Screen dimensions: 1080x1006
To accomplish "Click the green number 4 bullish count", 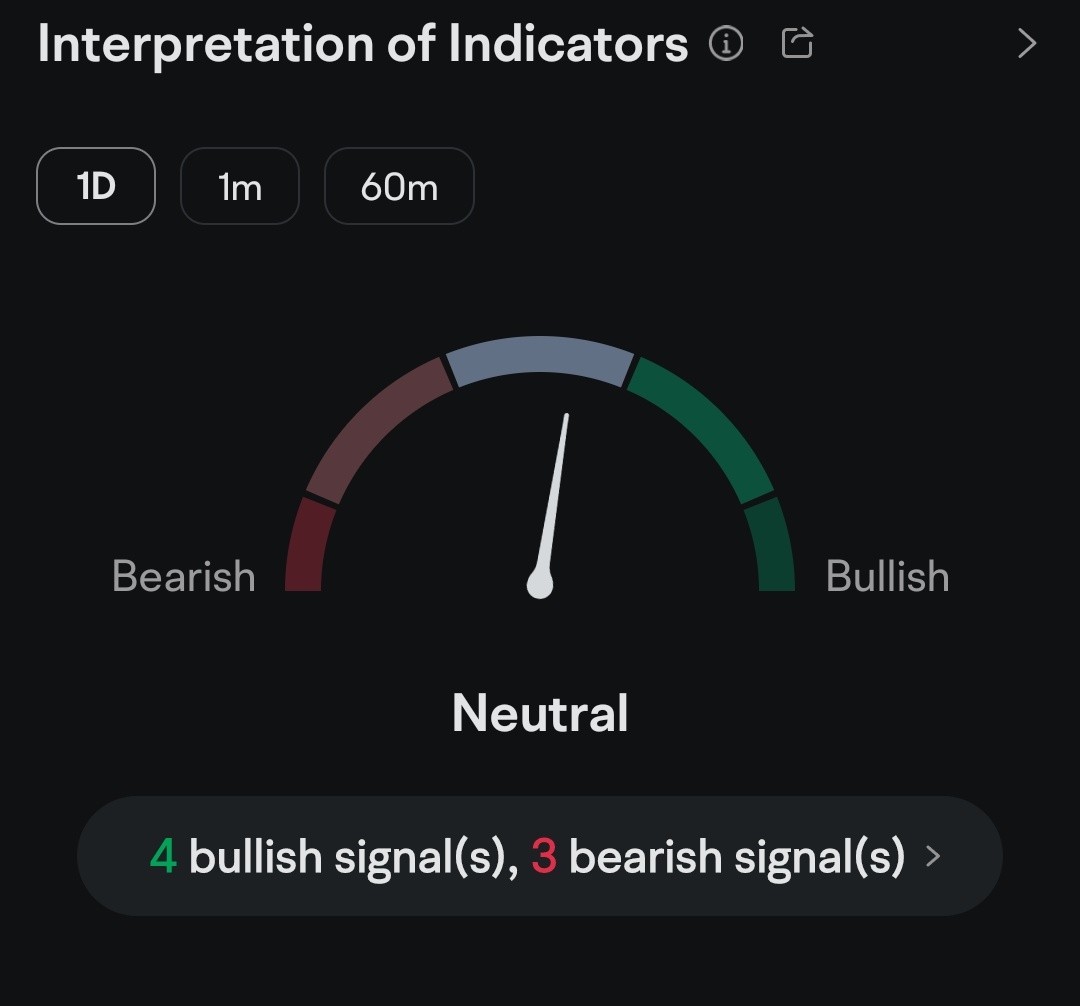I will (x=163, y=857).
